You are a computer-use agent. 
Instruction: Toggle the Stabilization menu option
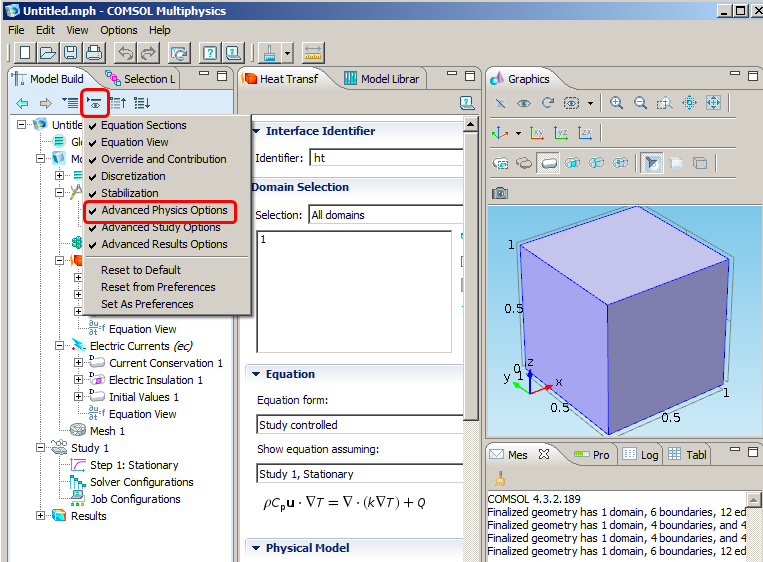[129, 193]
